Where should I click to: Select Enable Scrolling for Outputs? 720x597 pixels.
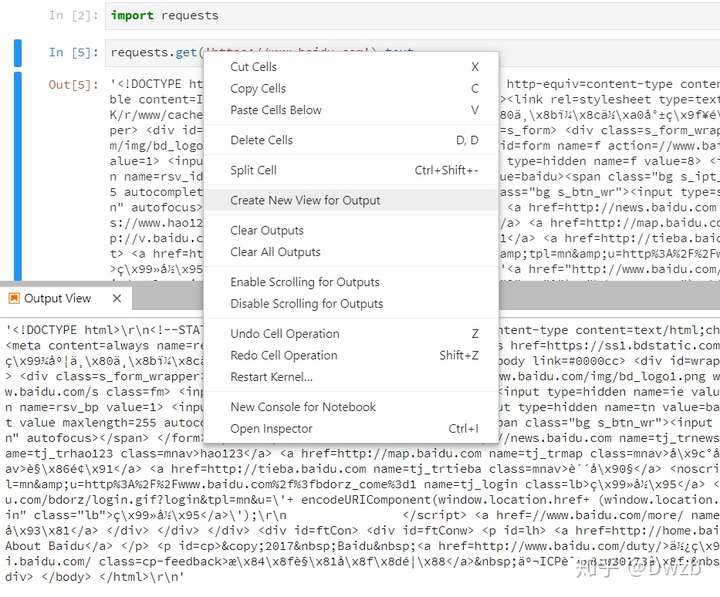(351, 282)
